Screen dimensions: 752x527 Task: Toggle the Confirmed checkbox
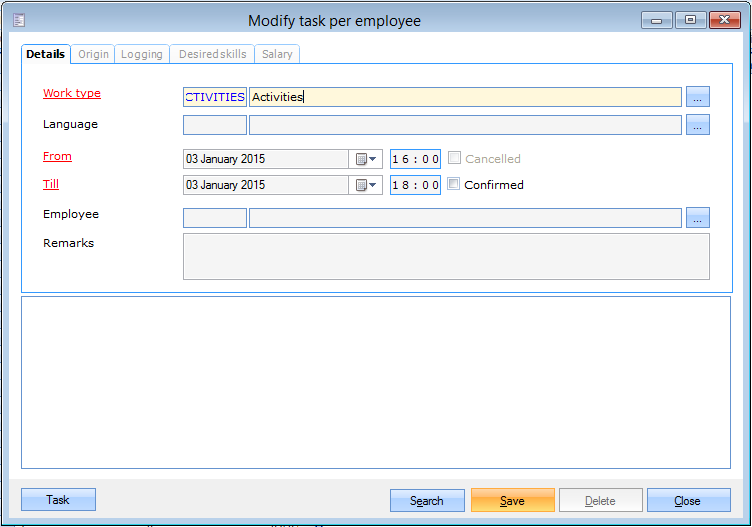pos(454,184)
